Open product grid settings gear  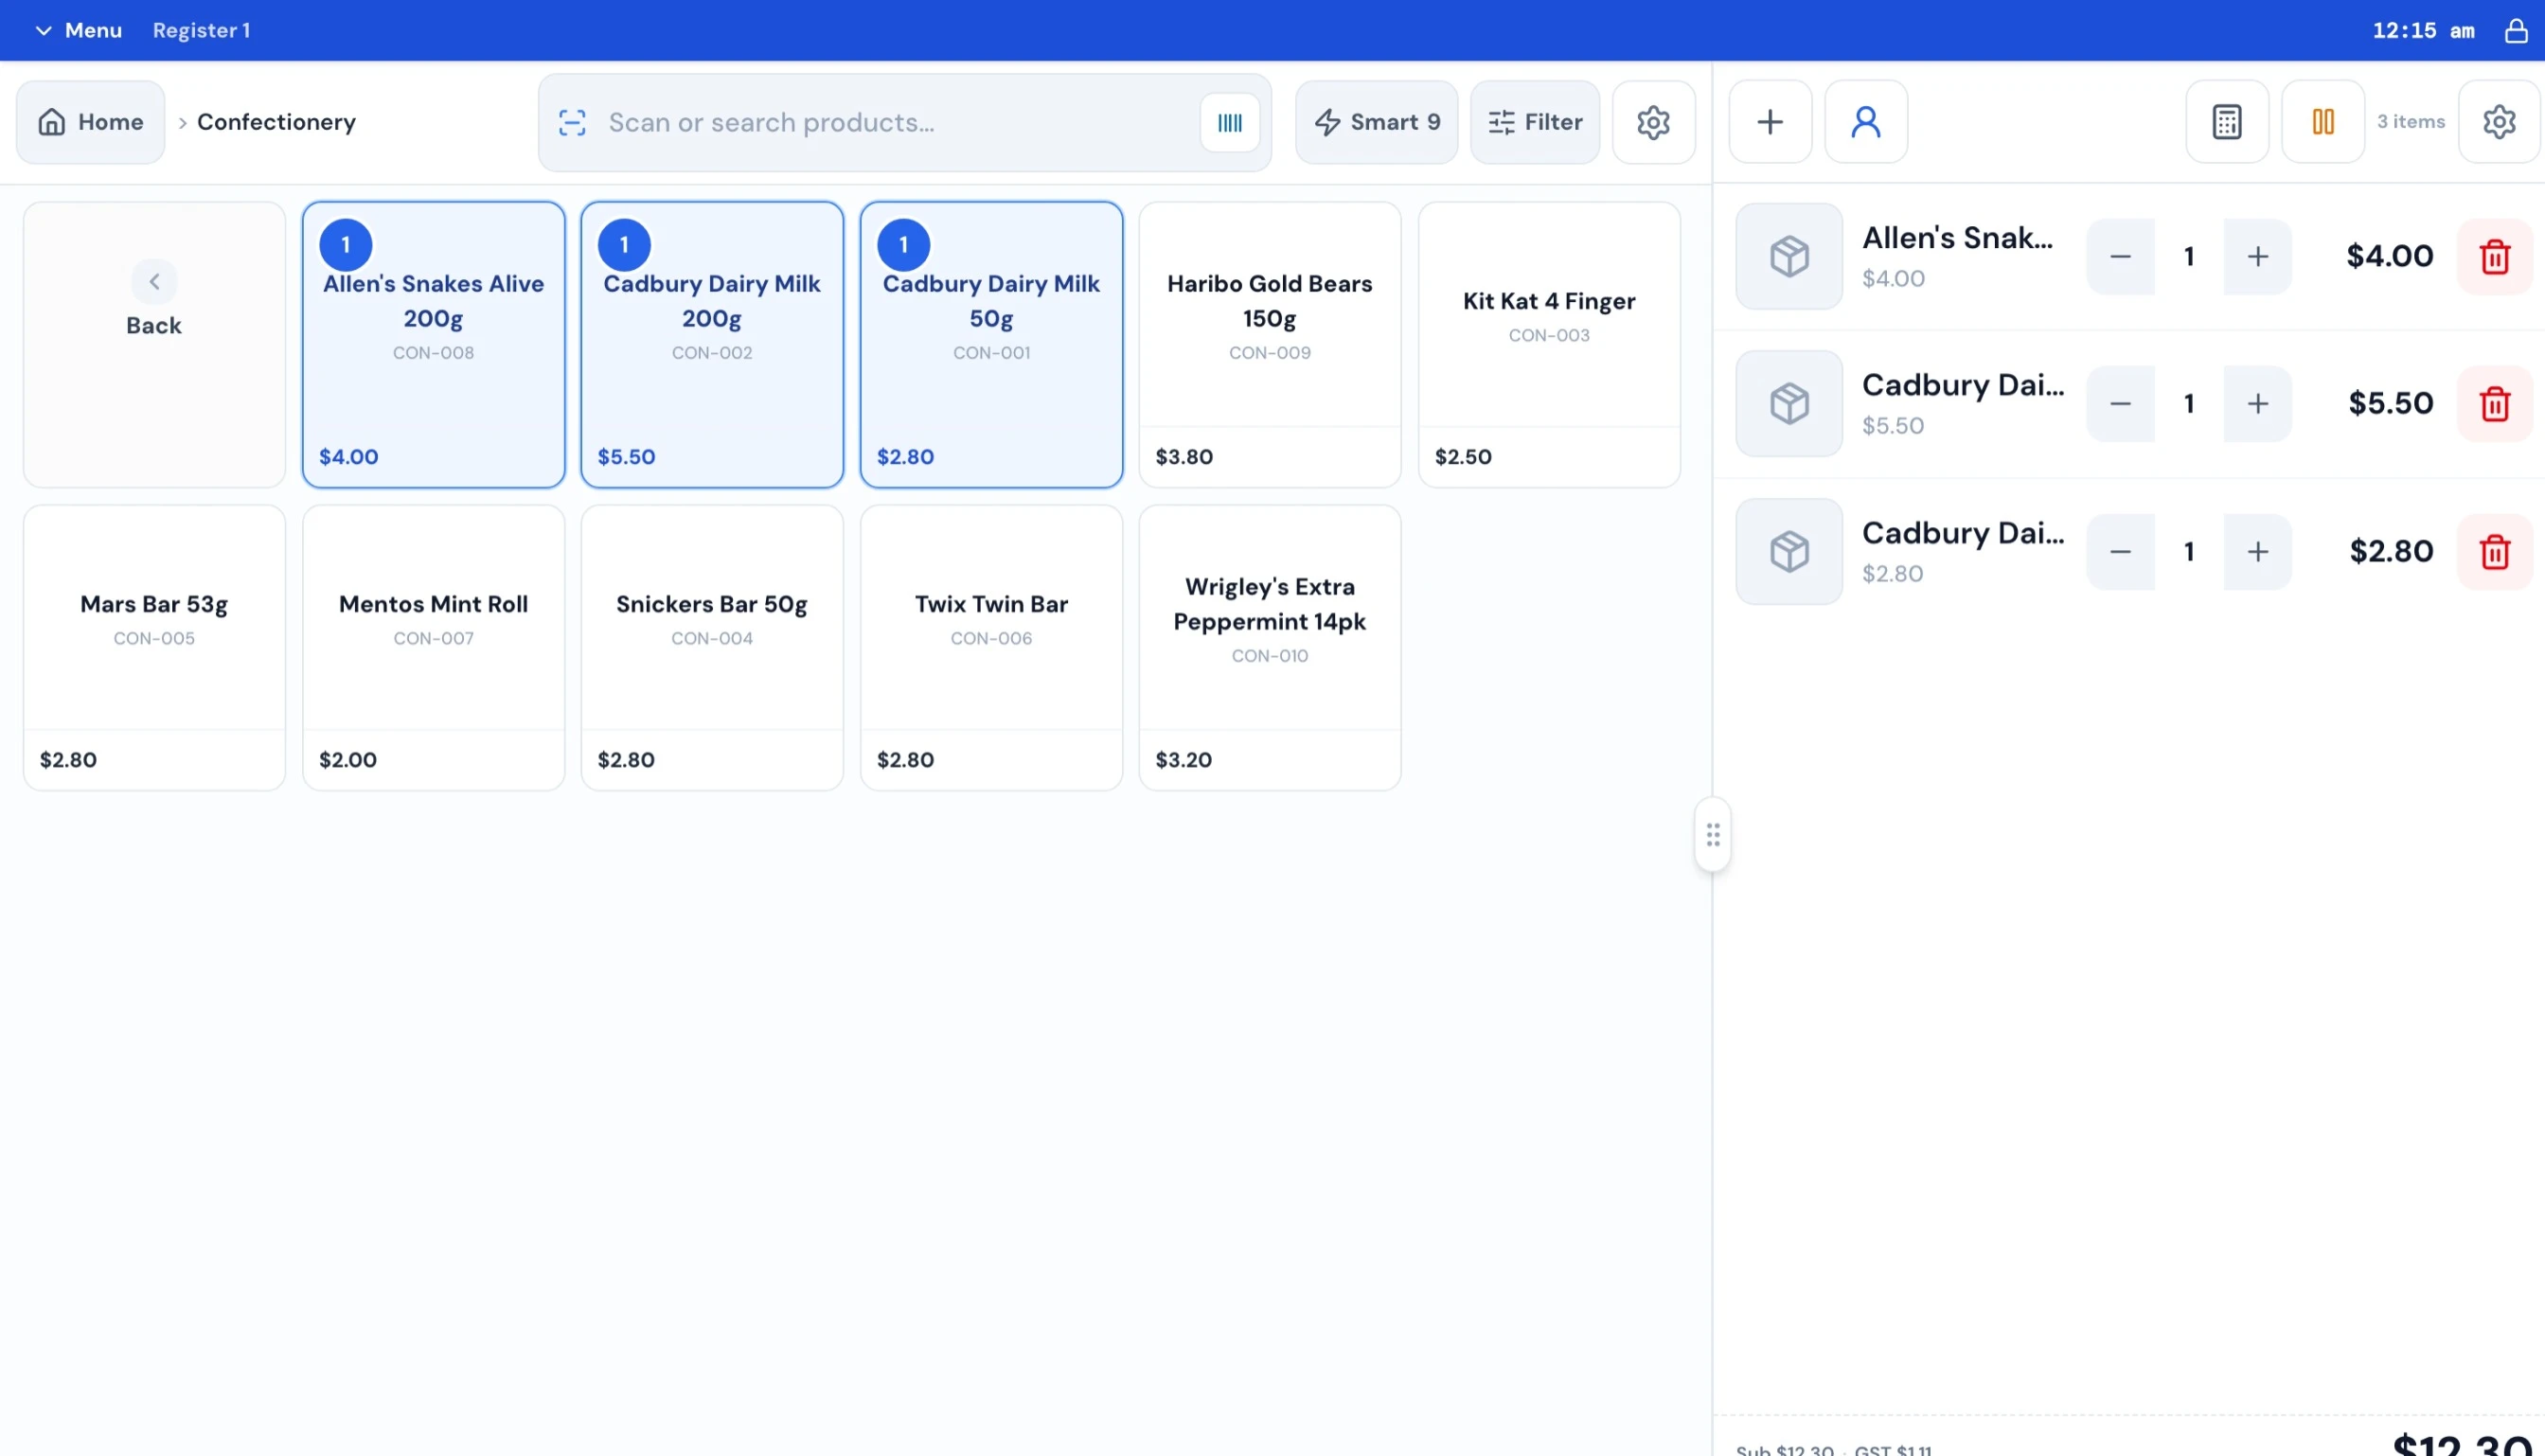1653,122
